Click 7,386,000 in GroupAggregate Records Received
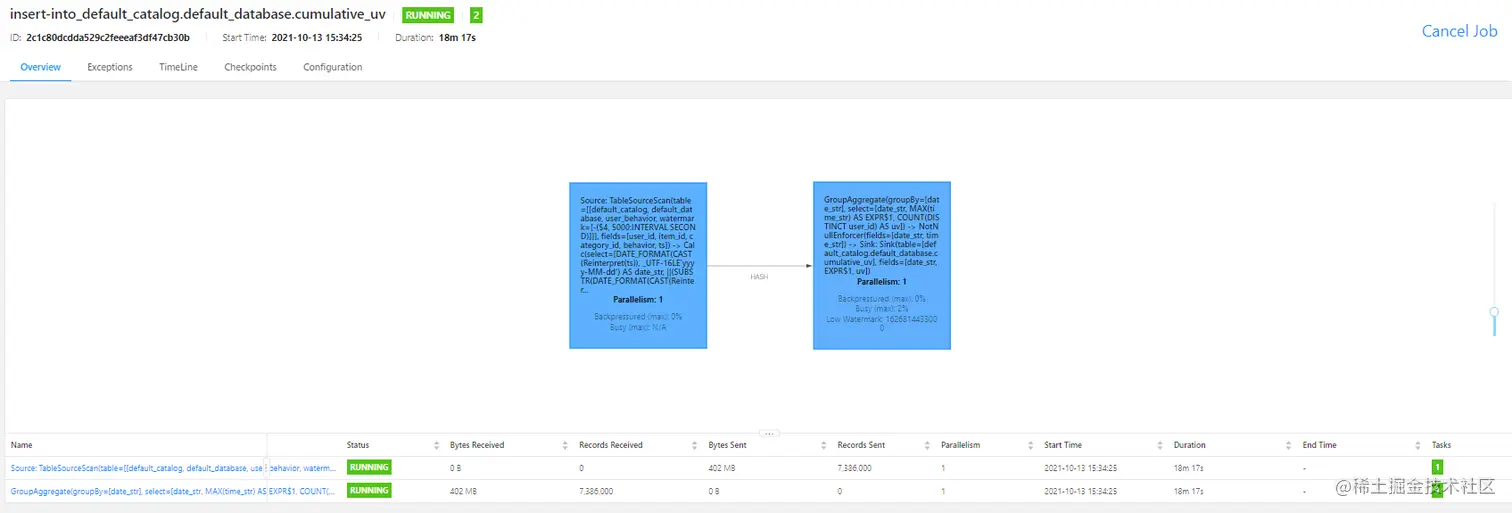1512x513 pixels. coord(598,491)
